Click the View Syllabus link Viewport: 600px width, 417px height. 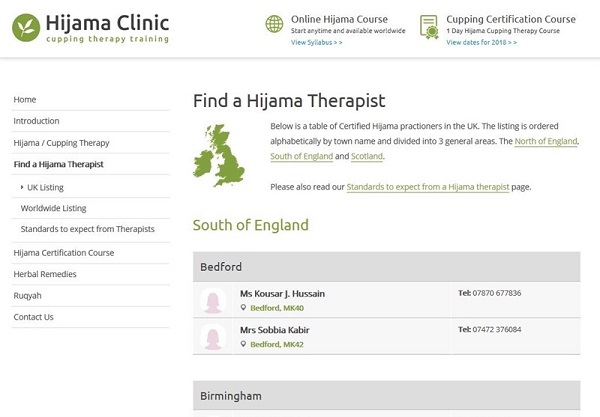pos(316,43)
